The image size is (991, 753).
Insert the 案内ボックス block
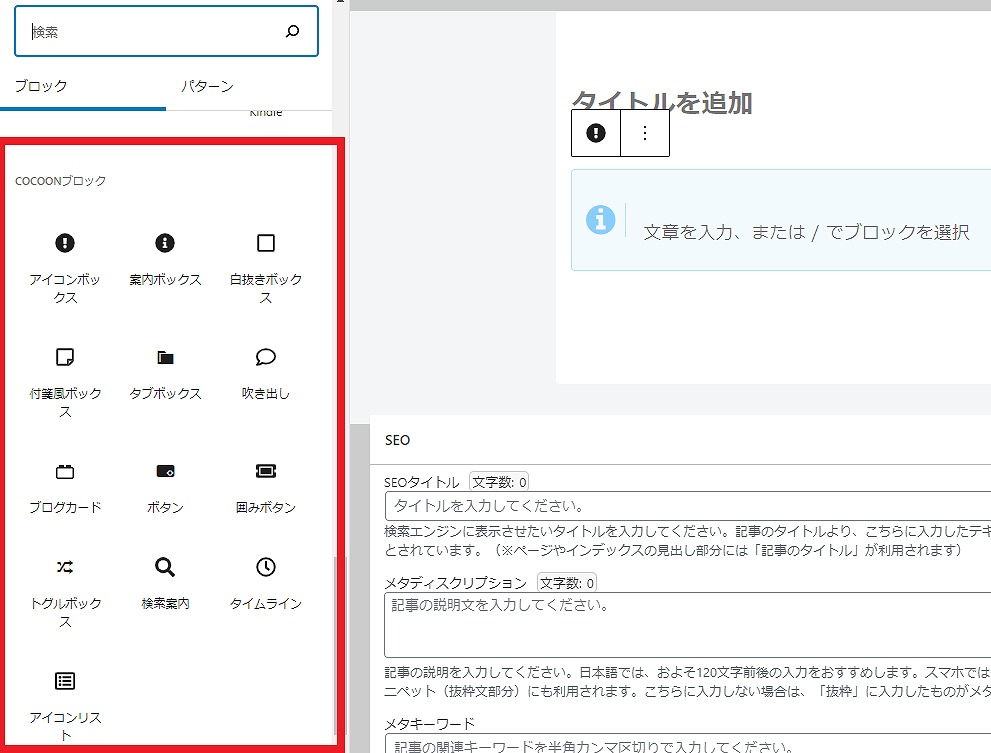coord(165,260)
